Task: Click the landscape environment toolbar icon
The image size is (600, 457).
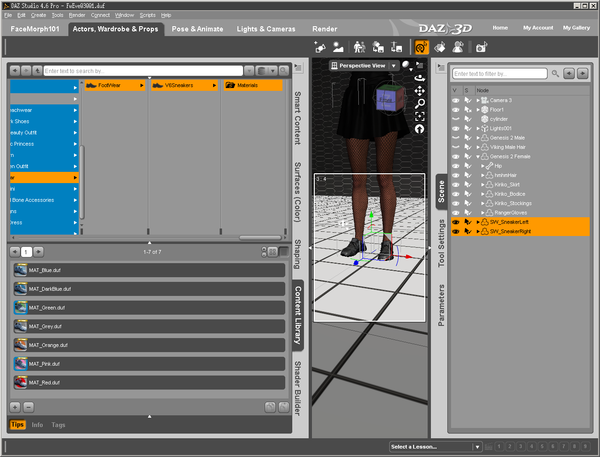Action: (x=338, y=47)
